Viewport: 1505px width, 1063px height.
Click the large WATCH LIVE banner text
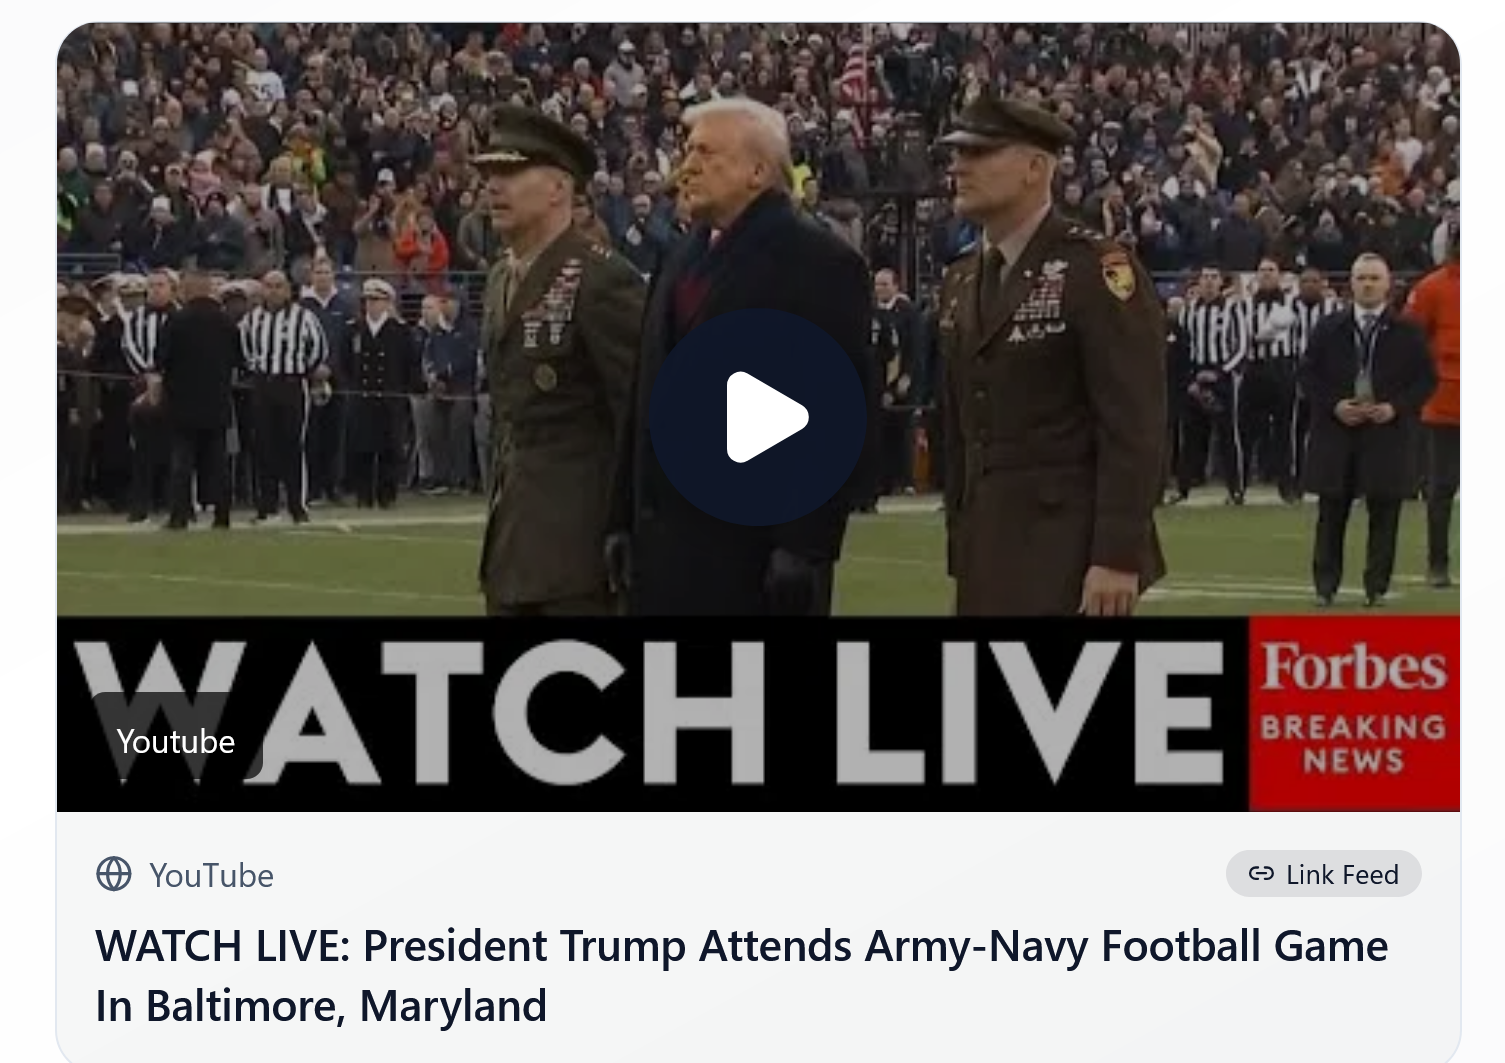tap(650, 713)
